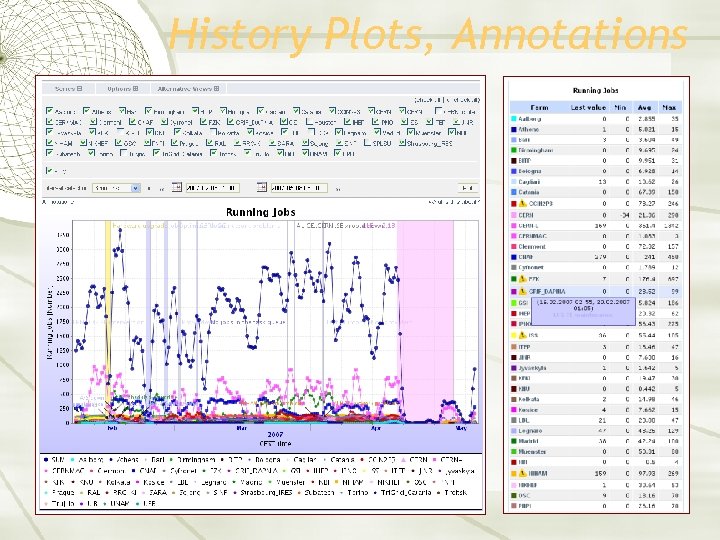
Task: Click the Strasbourg_IRES entry in chart legend
Action: pyautogui.click(x=262, y=492)
